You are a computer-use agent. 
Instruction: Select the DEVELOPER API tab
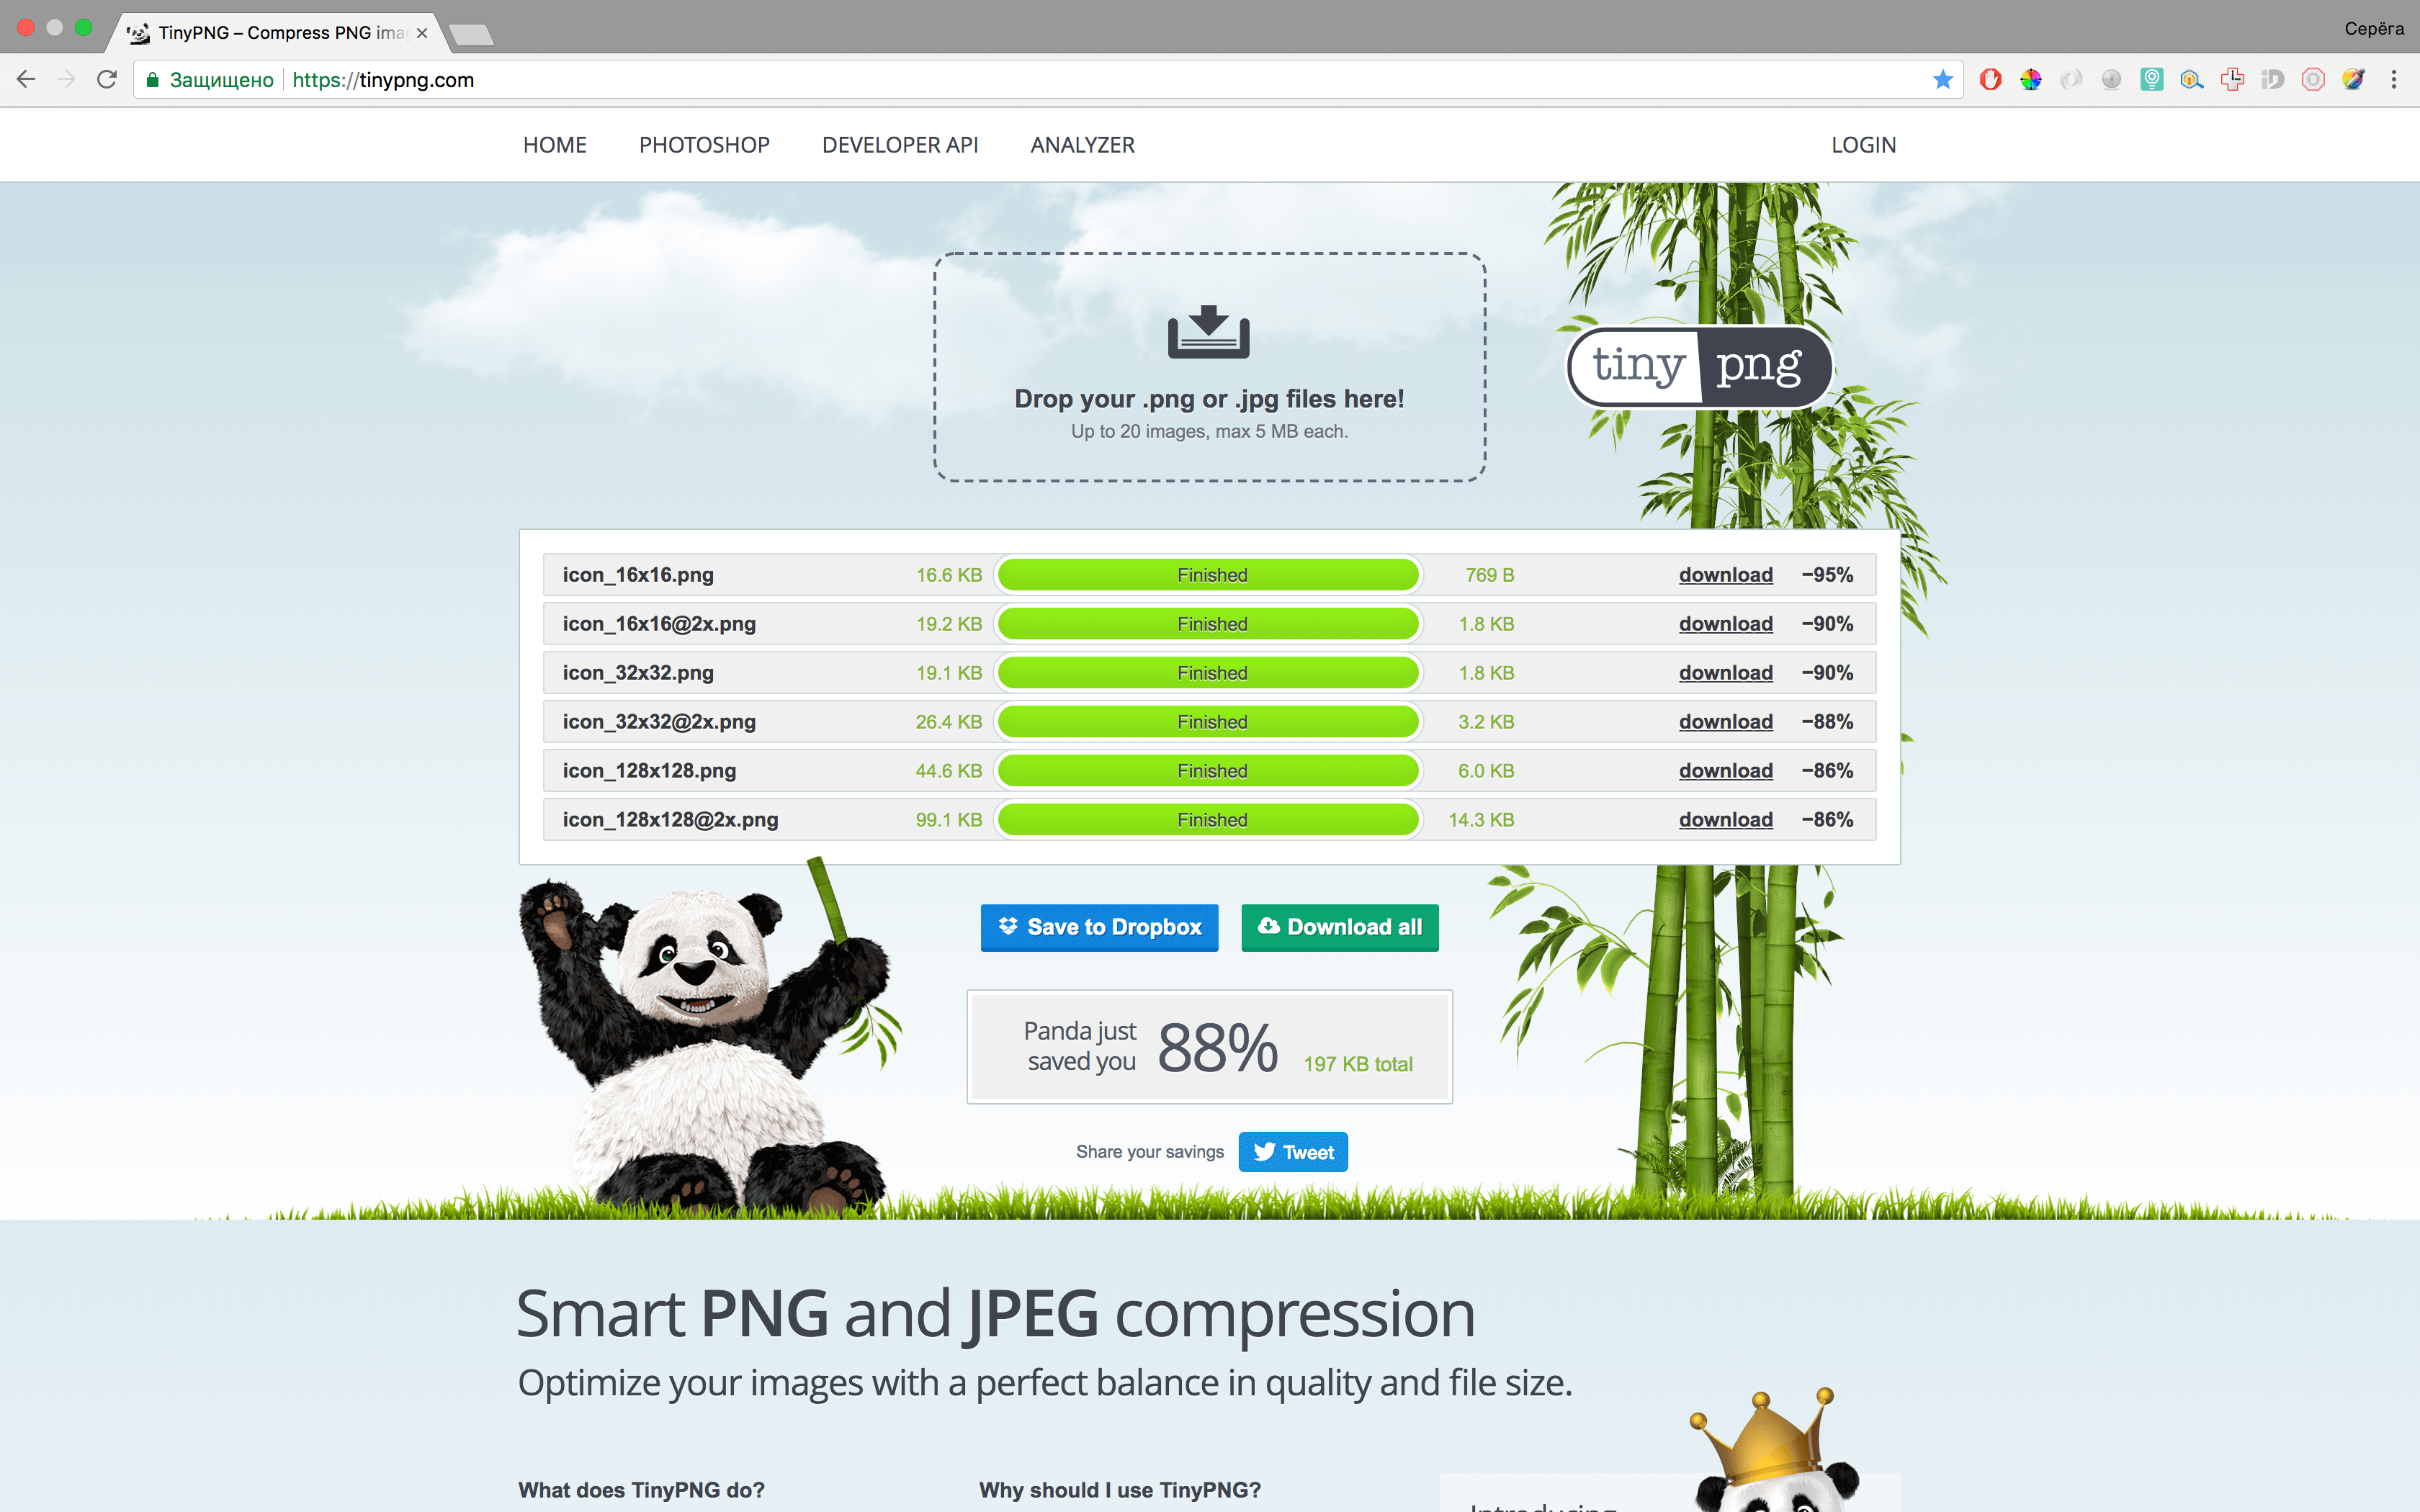(x=899, y=145)
